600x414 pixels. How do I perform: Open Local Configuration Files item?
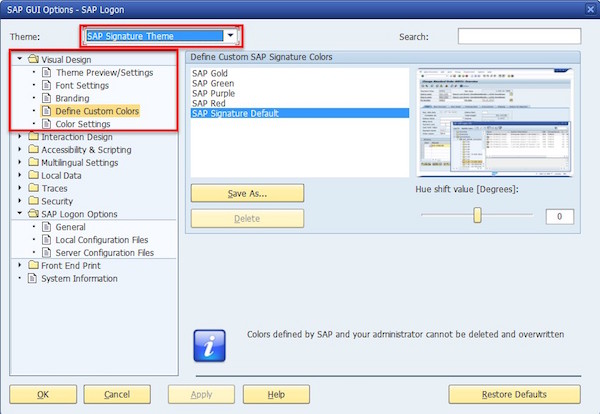pyautogui.click(x=102, y=240)
